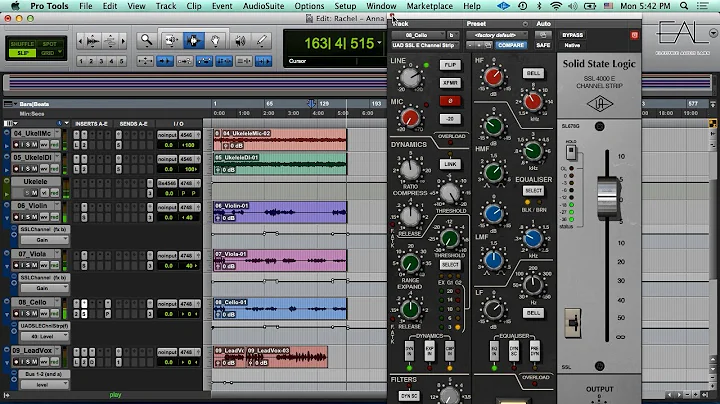Select the Pencil tool
The height and width of the screenshot is (404, 720).
click(262, 41)
